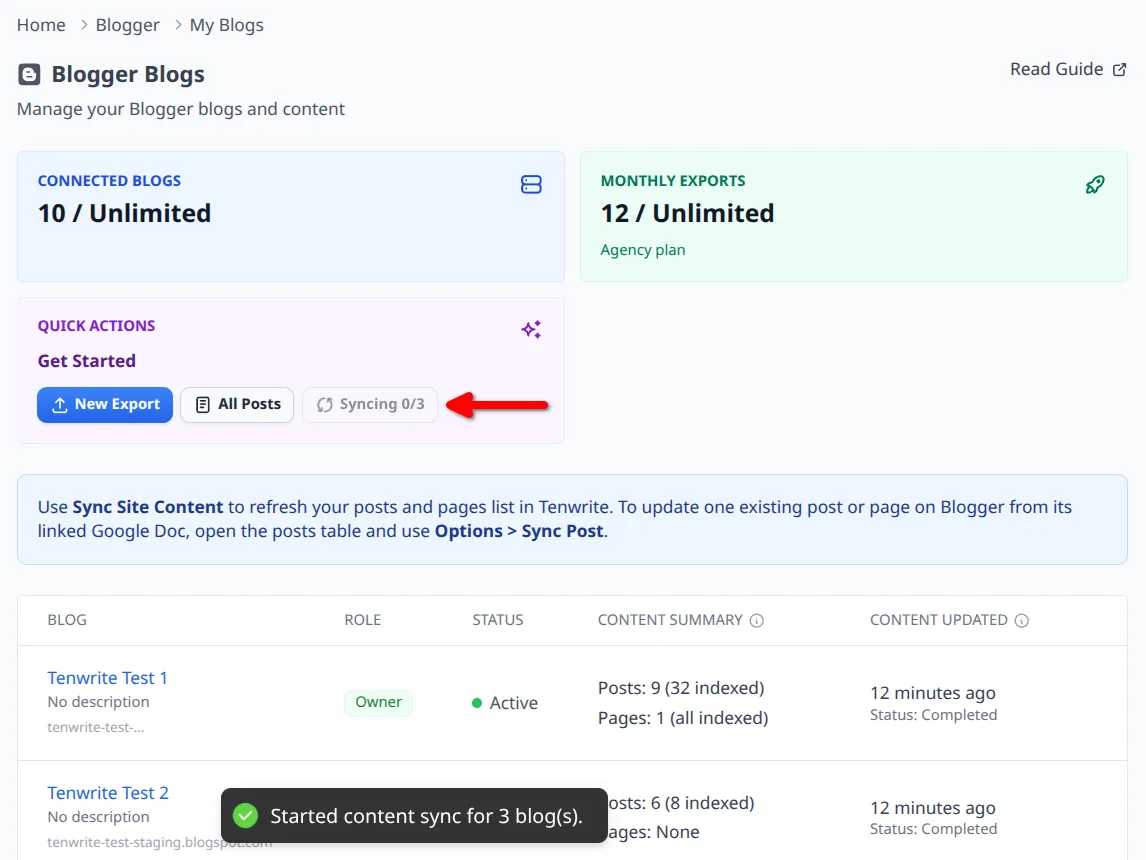1146x860 pixels.
Task: Start a New Export
Action: click(105, 405)
